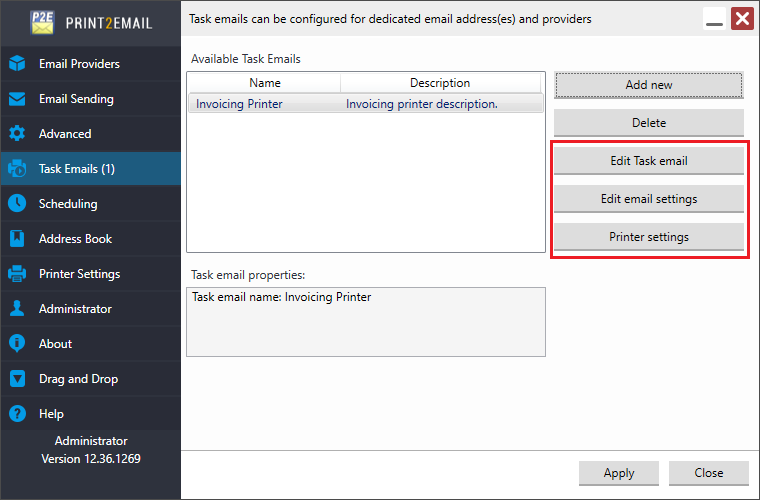The width and height of the screenshot is (760, 500).
Task: Click the Scheduling clock icon
Action: (x=17, y=204)
